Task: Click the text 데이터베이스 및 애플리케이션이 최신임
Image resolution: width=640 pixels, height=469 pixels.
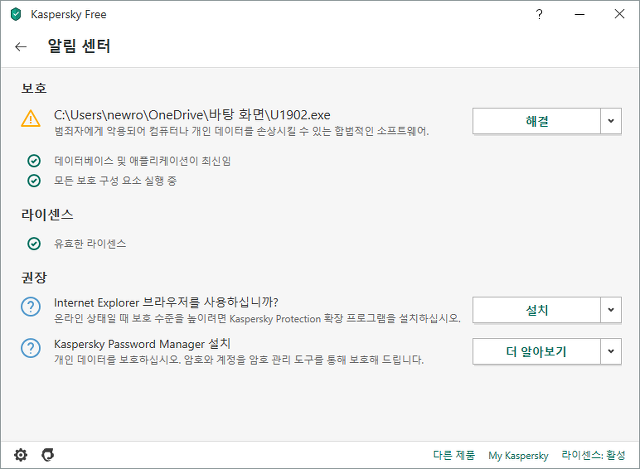Action: [142, 161]
